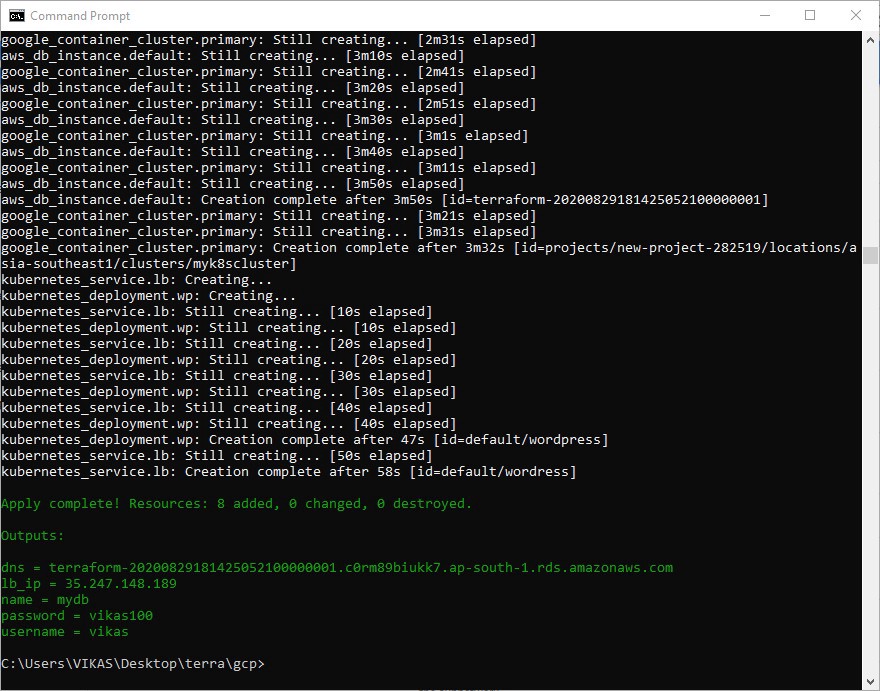The image size is (880, 691).
Task: Click the kubernetes_deployment.wp '[40s elapsed]' line
Action: [x=228, y=424]
